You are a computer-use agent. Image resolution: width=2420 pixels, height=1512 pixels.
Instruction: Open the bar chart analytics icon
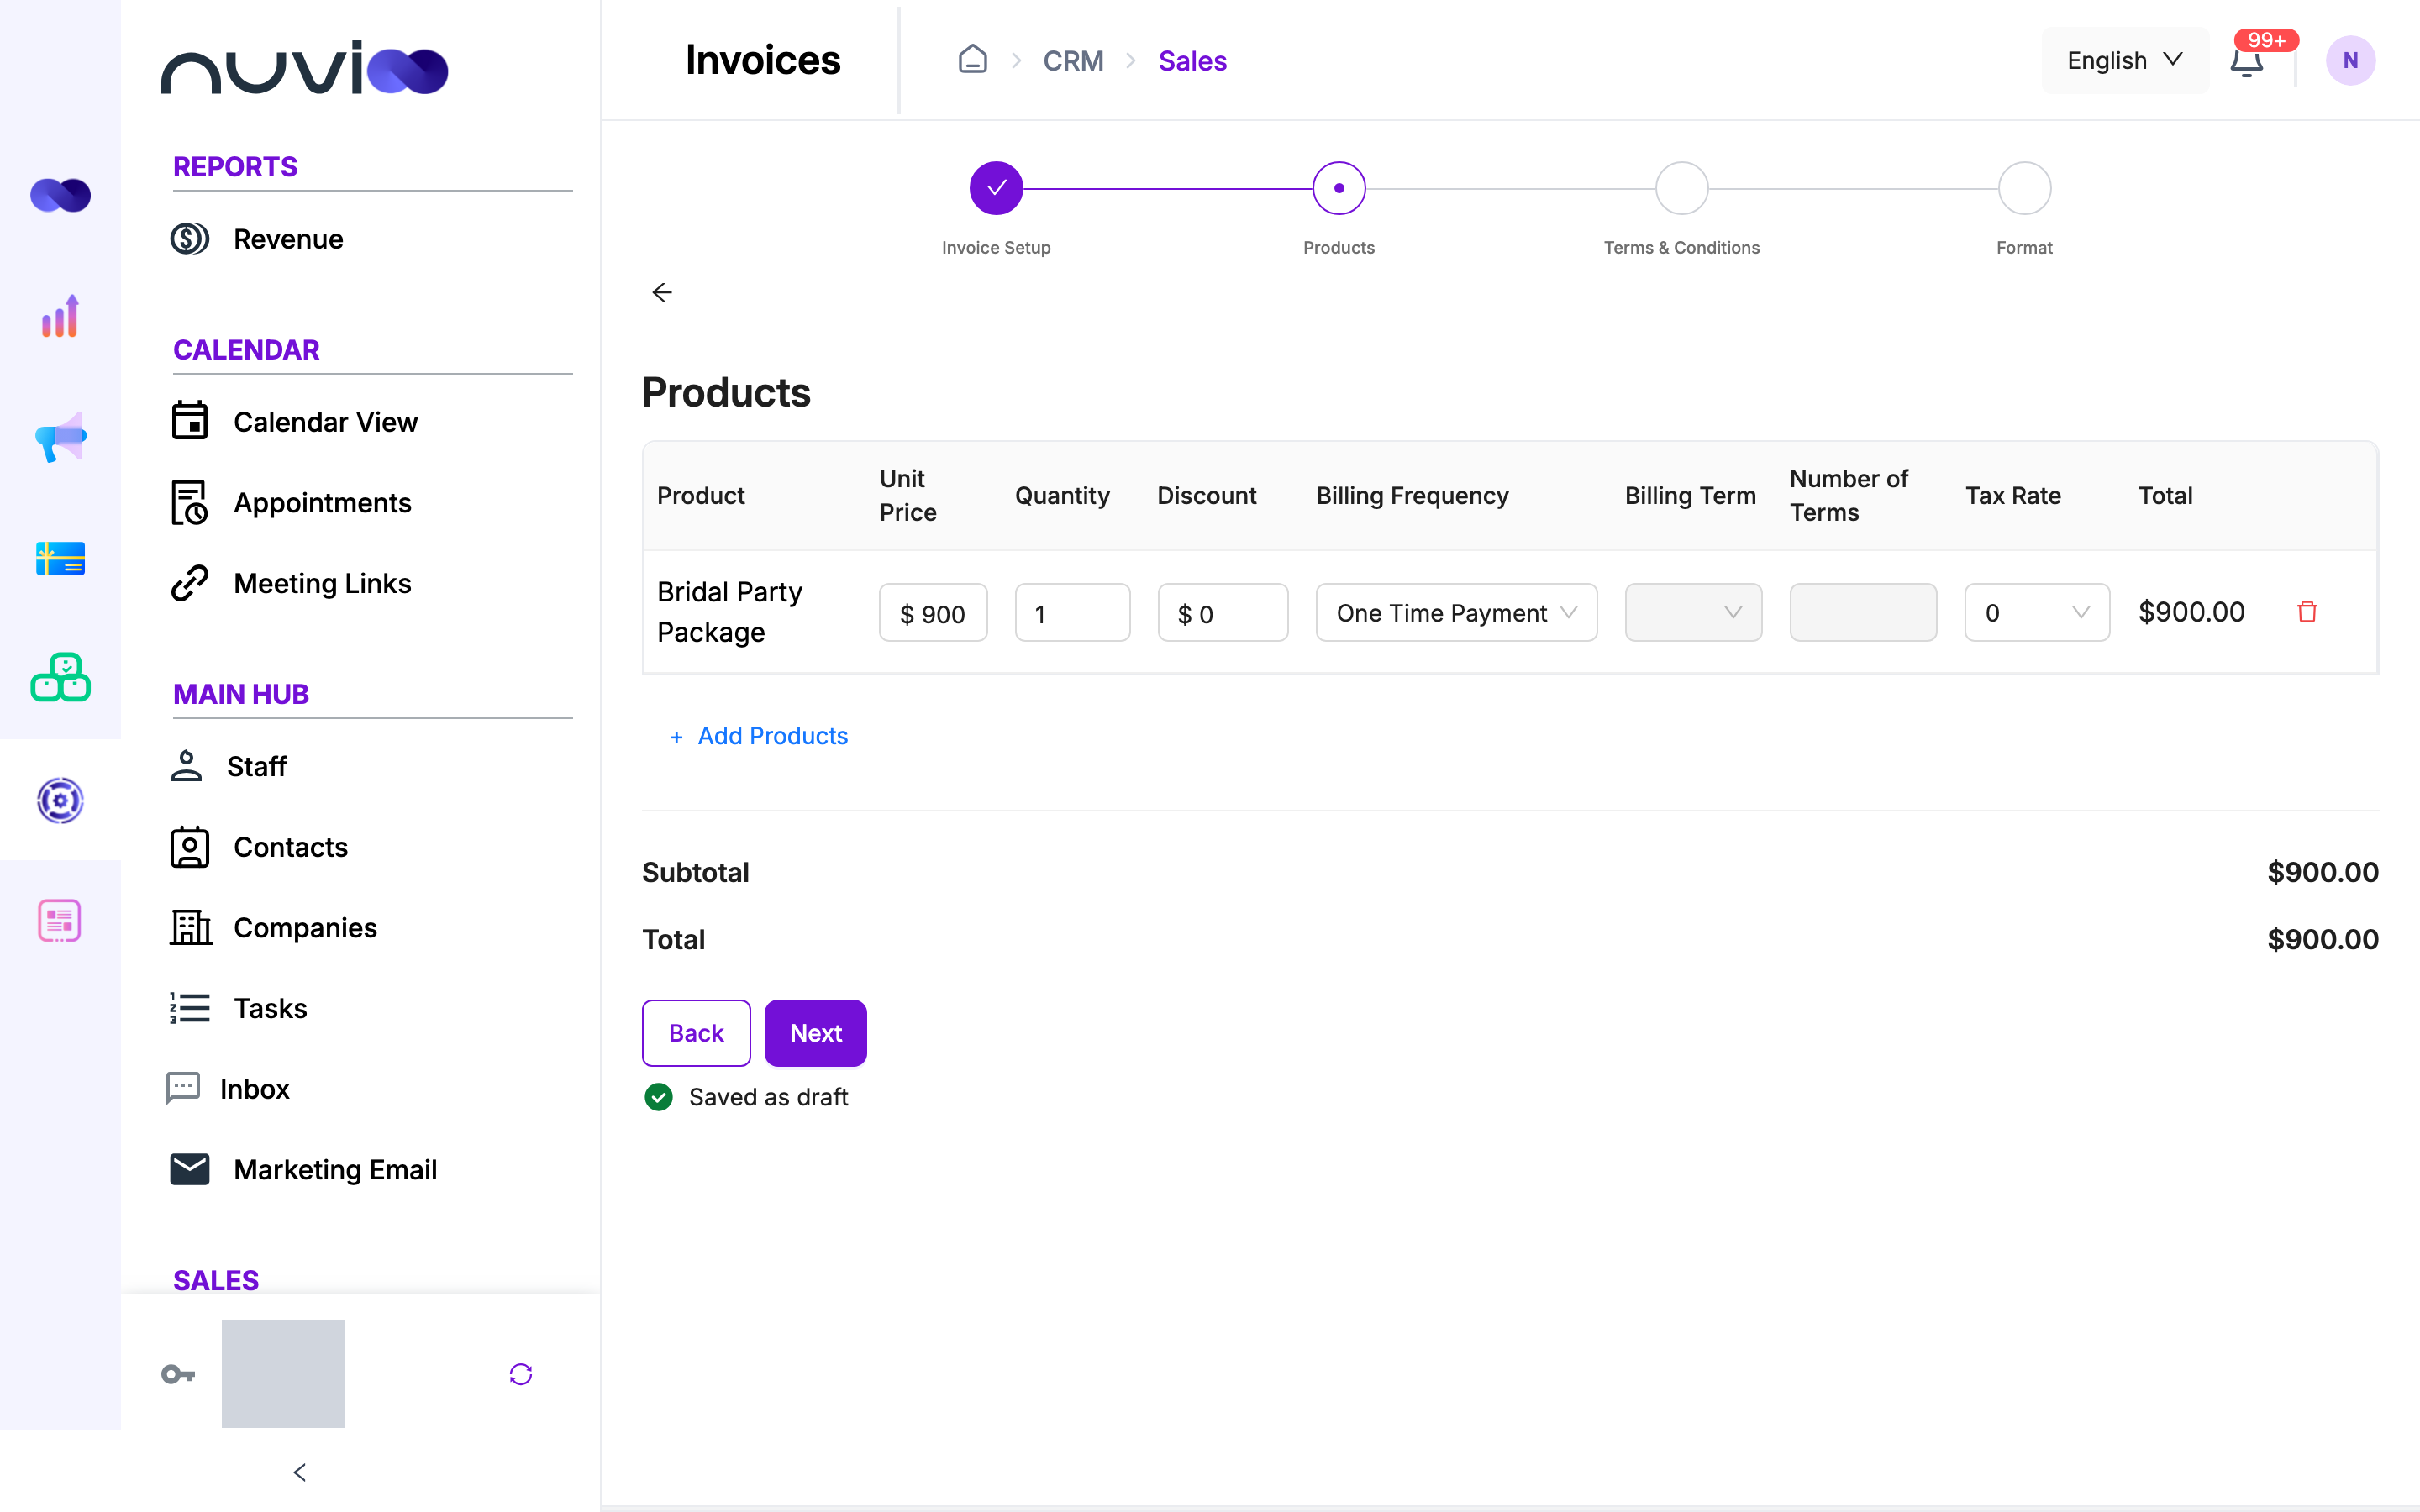[60, 316]
